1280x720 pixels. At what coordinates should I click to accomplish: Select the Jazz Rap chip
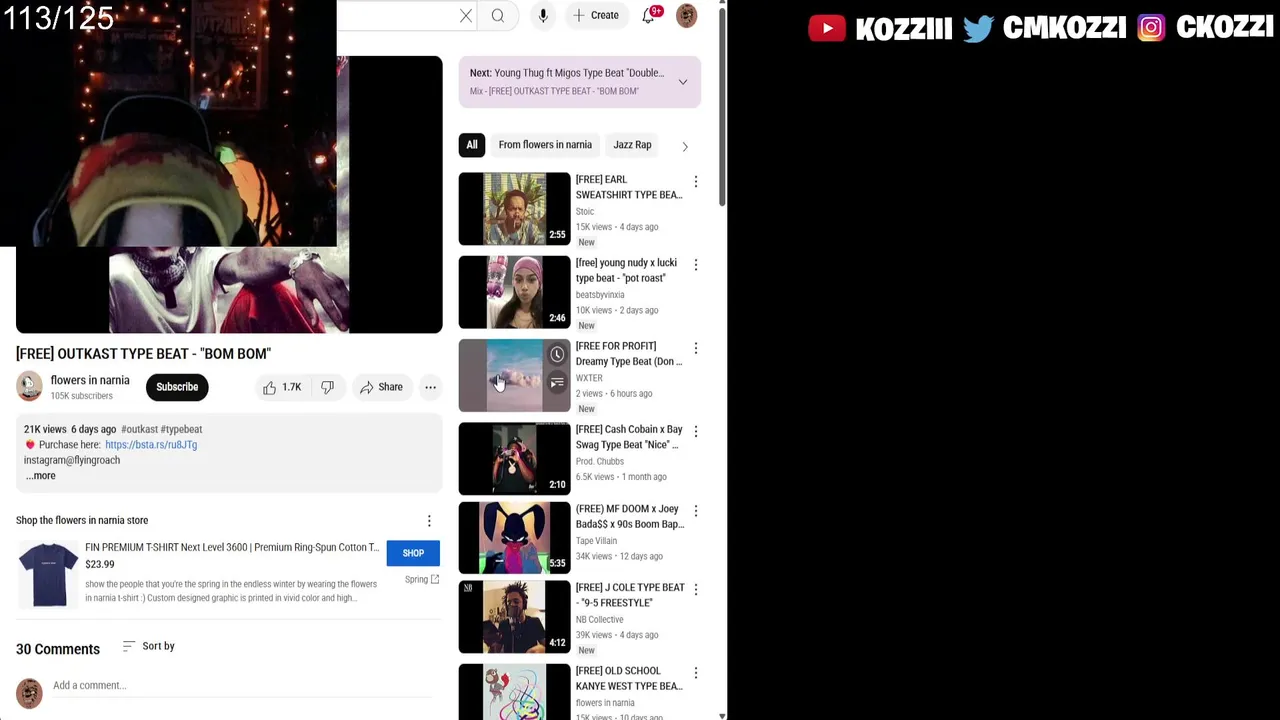[x=632, y=145]
